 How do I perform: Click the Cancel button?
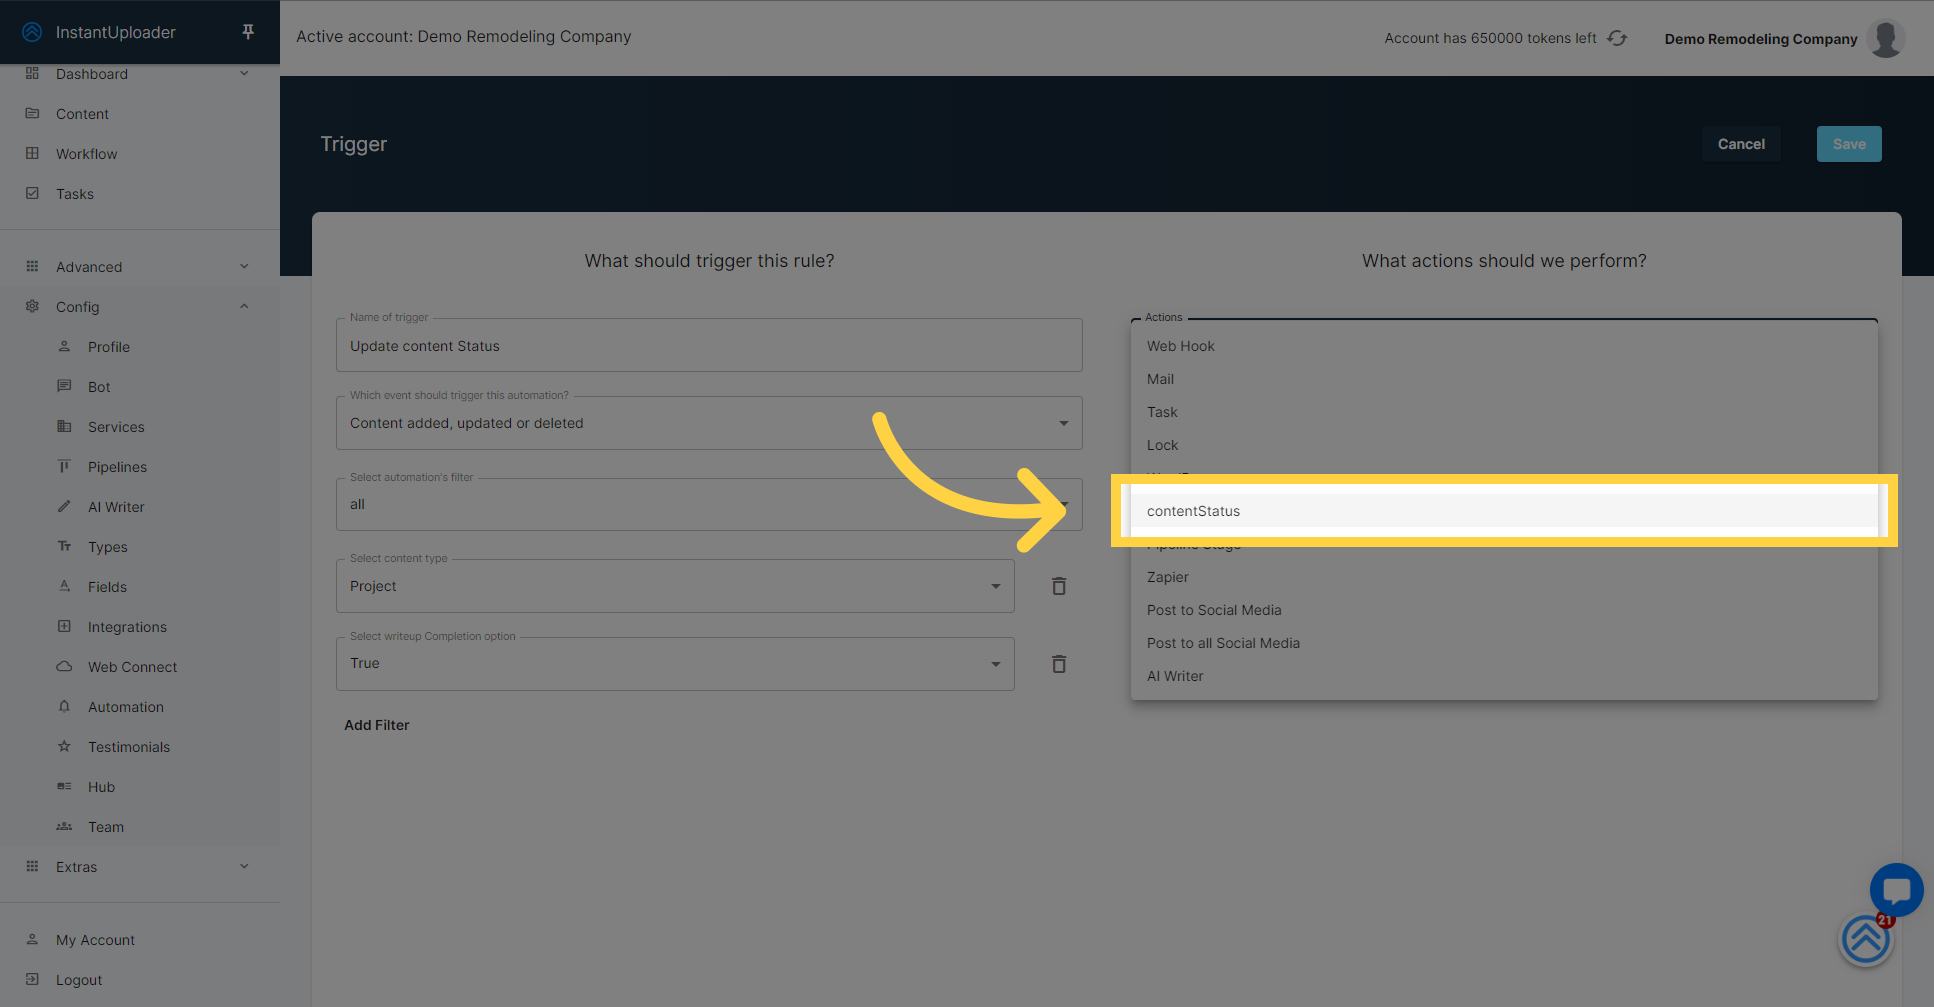(1741, 144)
